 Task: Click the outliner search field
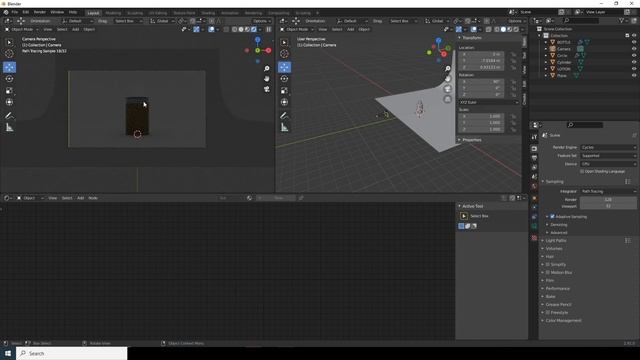tap(580, 20)
